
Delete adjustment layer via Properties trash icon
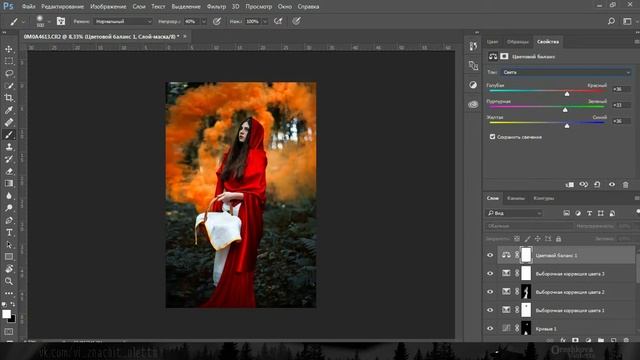(625, 184)
